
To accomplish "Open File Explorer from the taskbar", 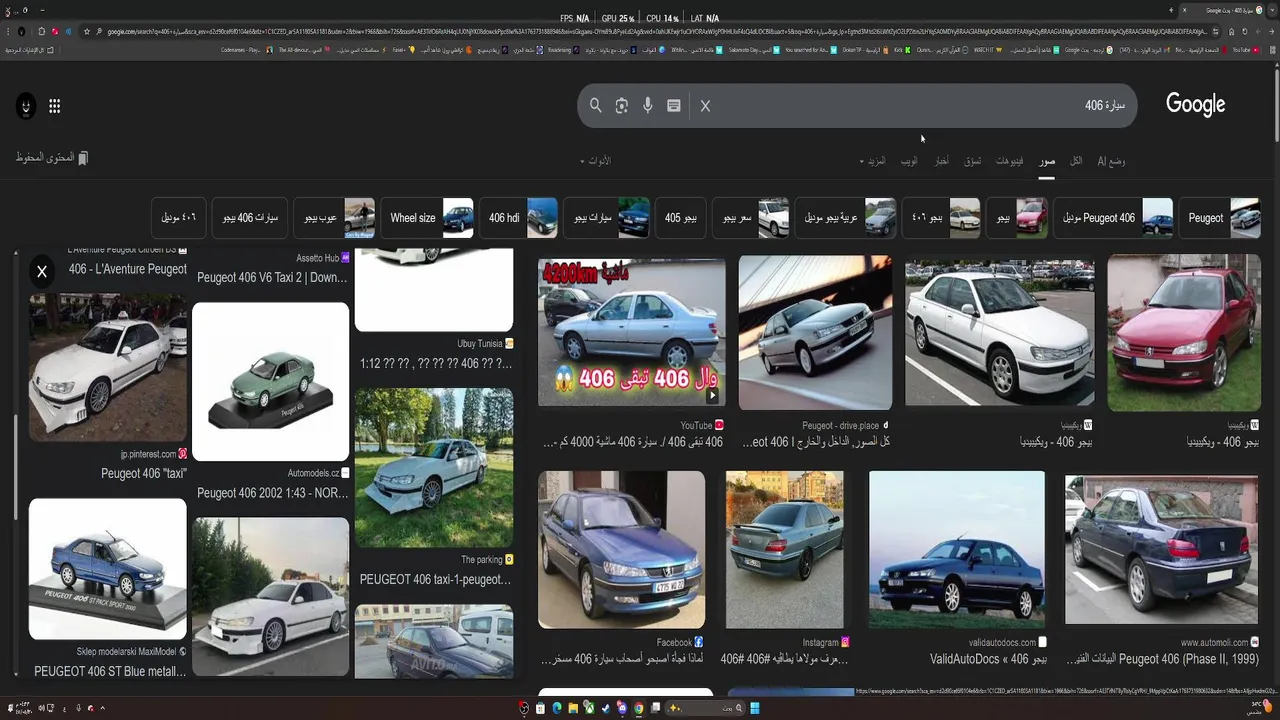I will tap(574, 708).
